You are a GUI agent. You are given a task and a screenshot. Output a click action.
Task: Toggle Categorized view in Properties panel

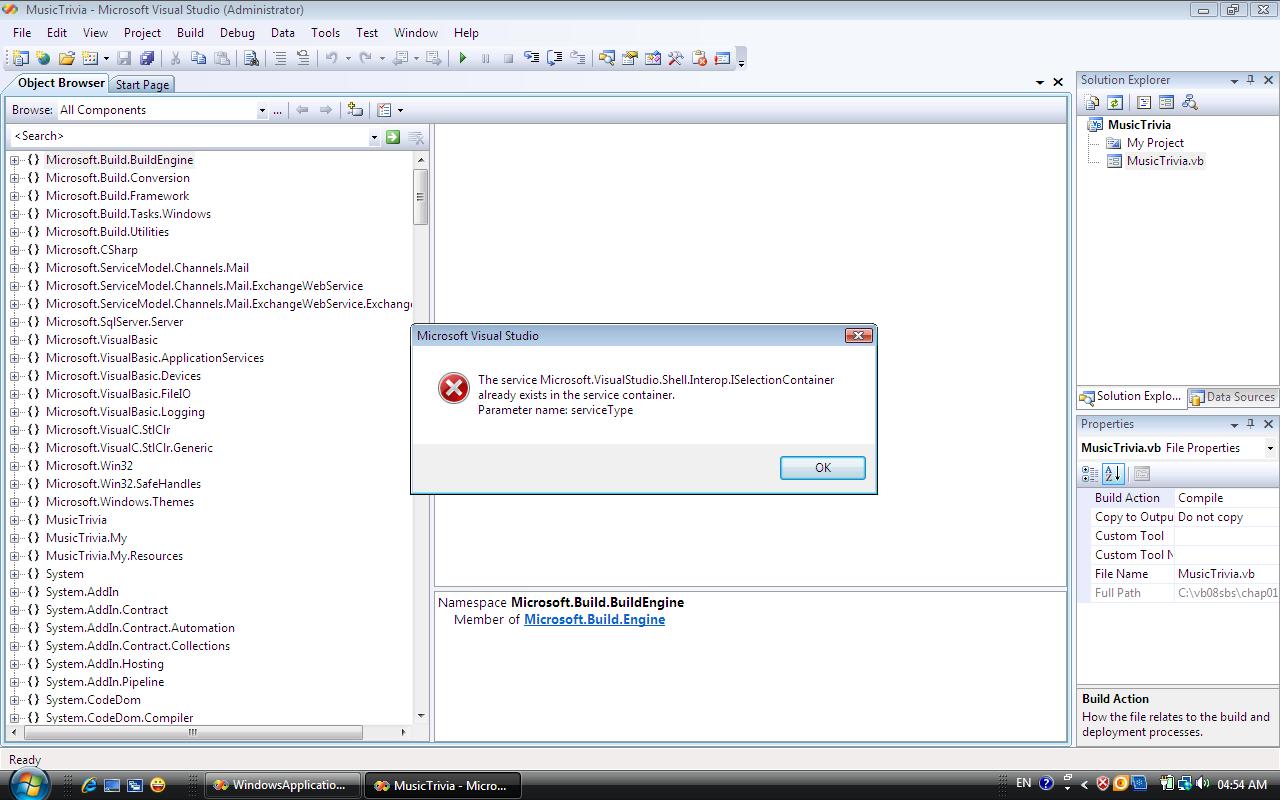1090,473
